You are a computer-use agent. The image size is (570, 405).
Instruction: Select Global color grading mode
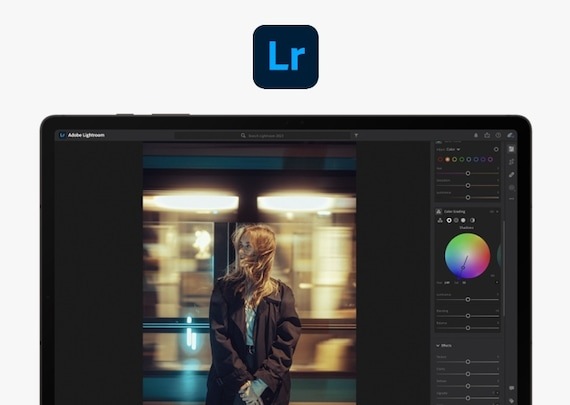[472, 220]
